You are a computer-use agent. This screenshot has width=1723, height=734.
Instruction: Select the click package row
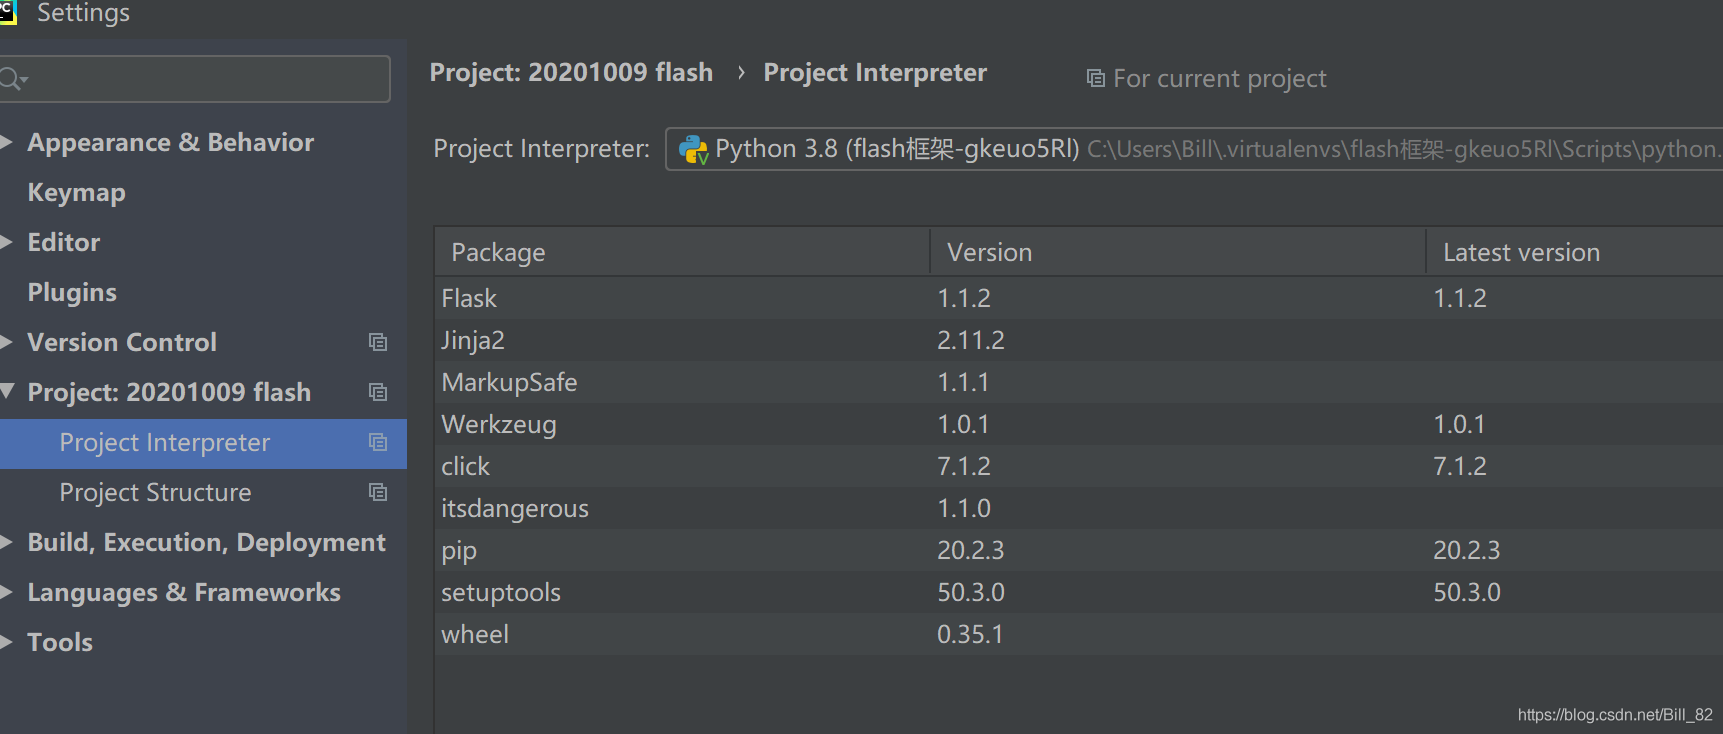click(1079, 466)
